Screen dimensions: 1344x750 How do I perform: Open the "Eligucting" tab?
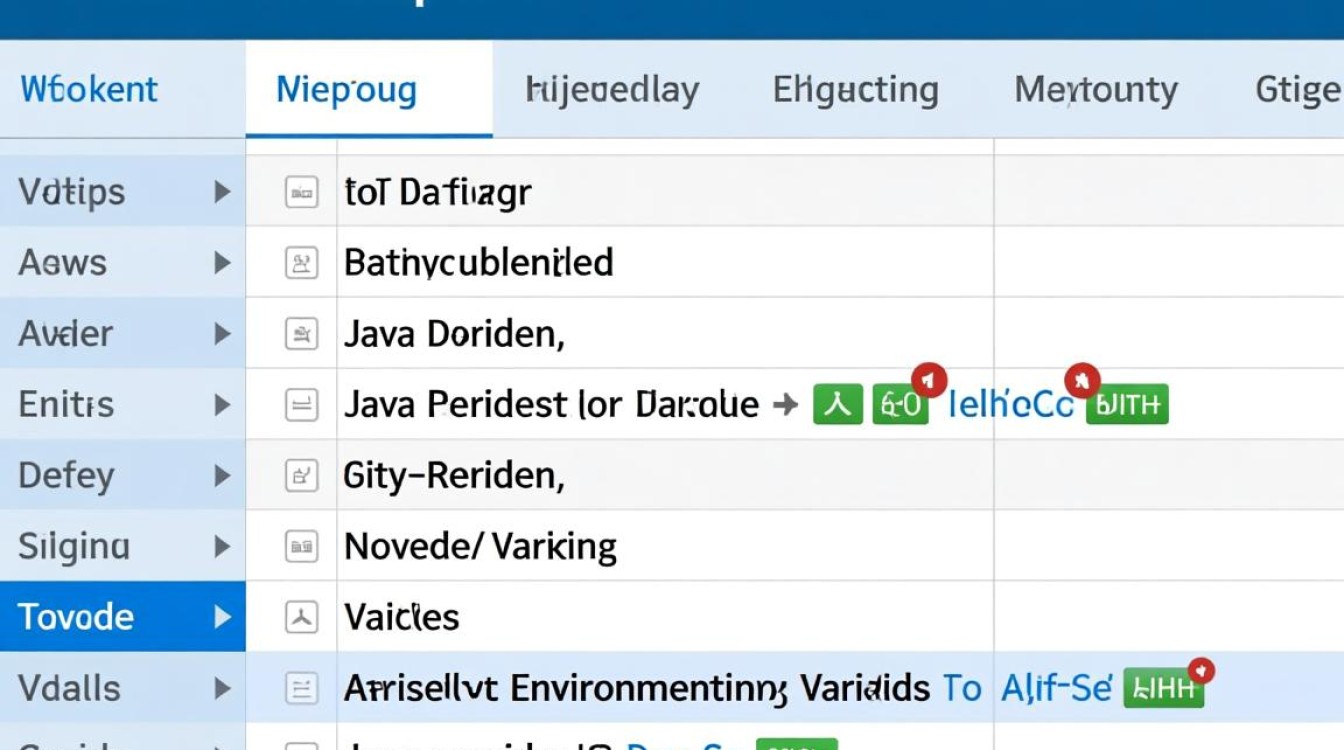click(x=855, y=90)
